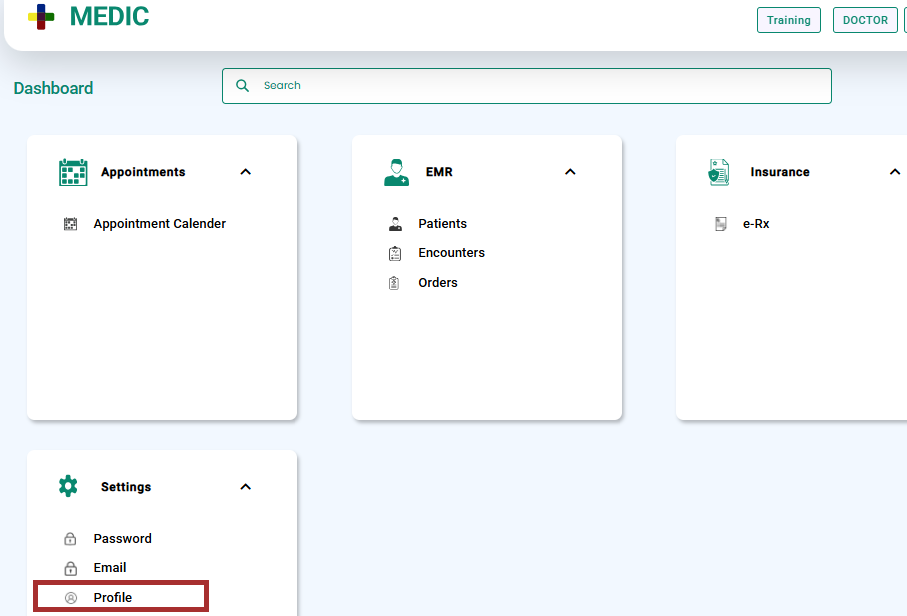The width and height of the screenshot is (907, 616).
Task: Open the Patients page
Action: point(443,224)
